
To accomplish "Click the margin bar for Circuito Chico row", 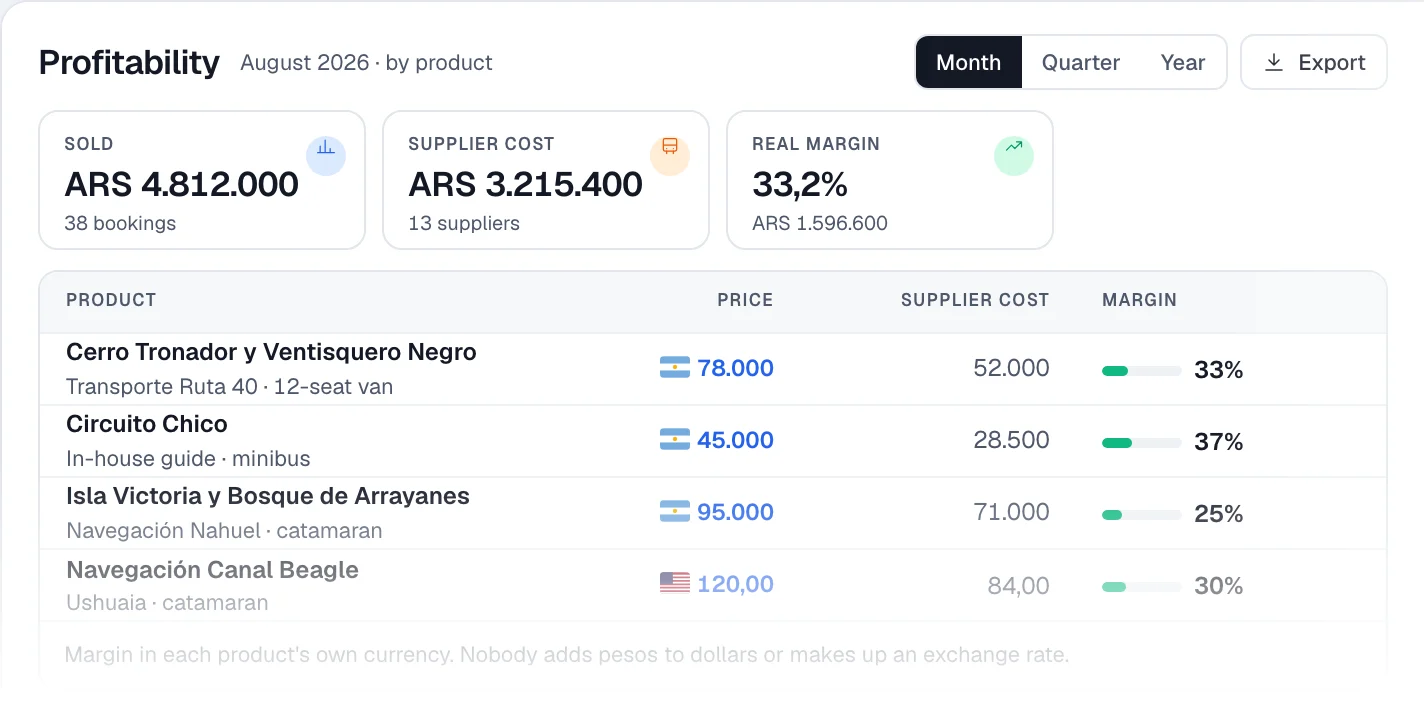I will pos(1142,443).
